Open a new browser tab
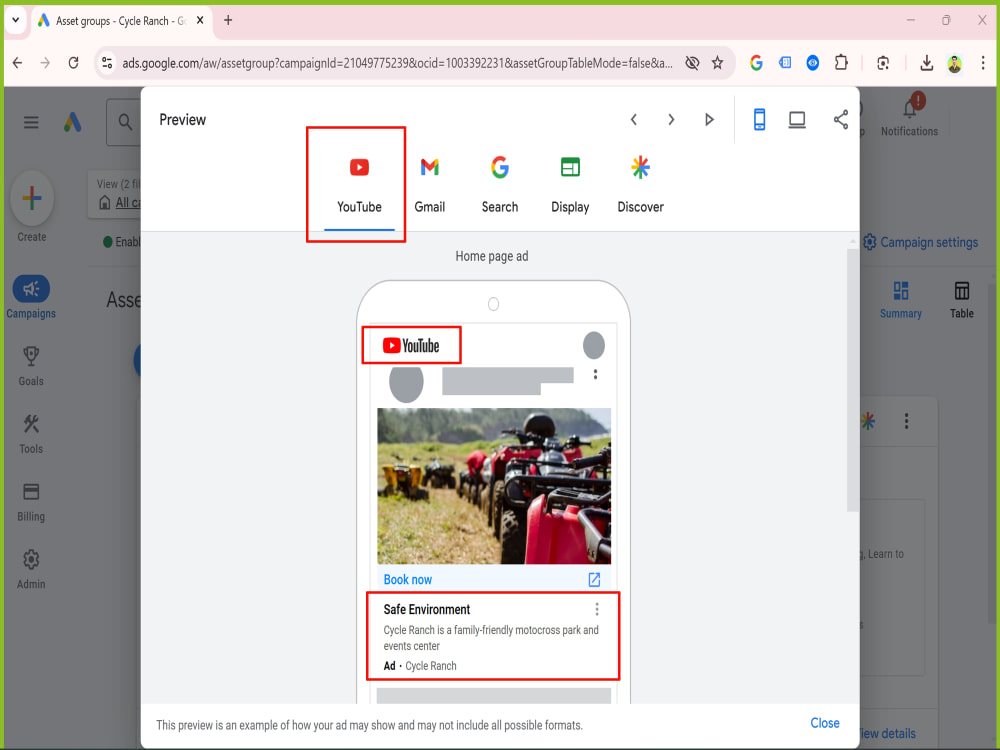 [x=228, y=20]
